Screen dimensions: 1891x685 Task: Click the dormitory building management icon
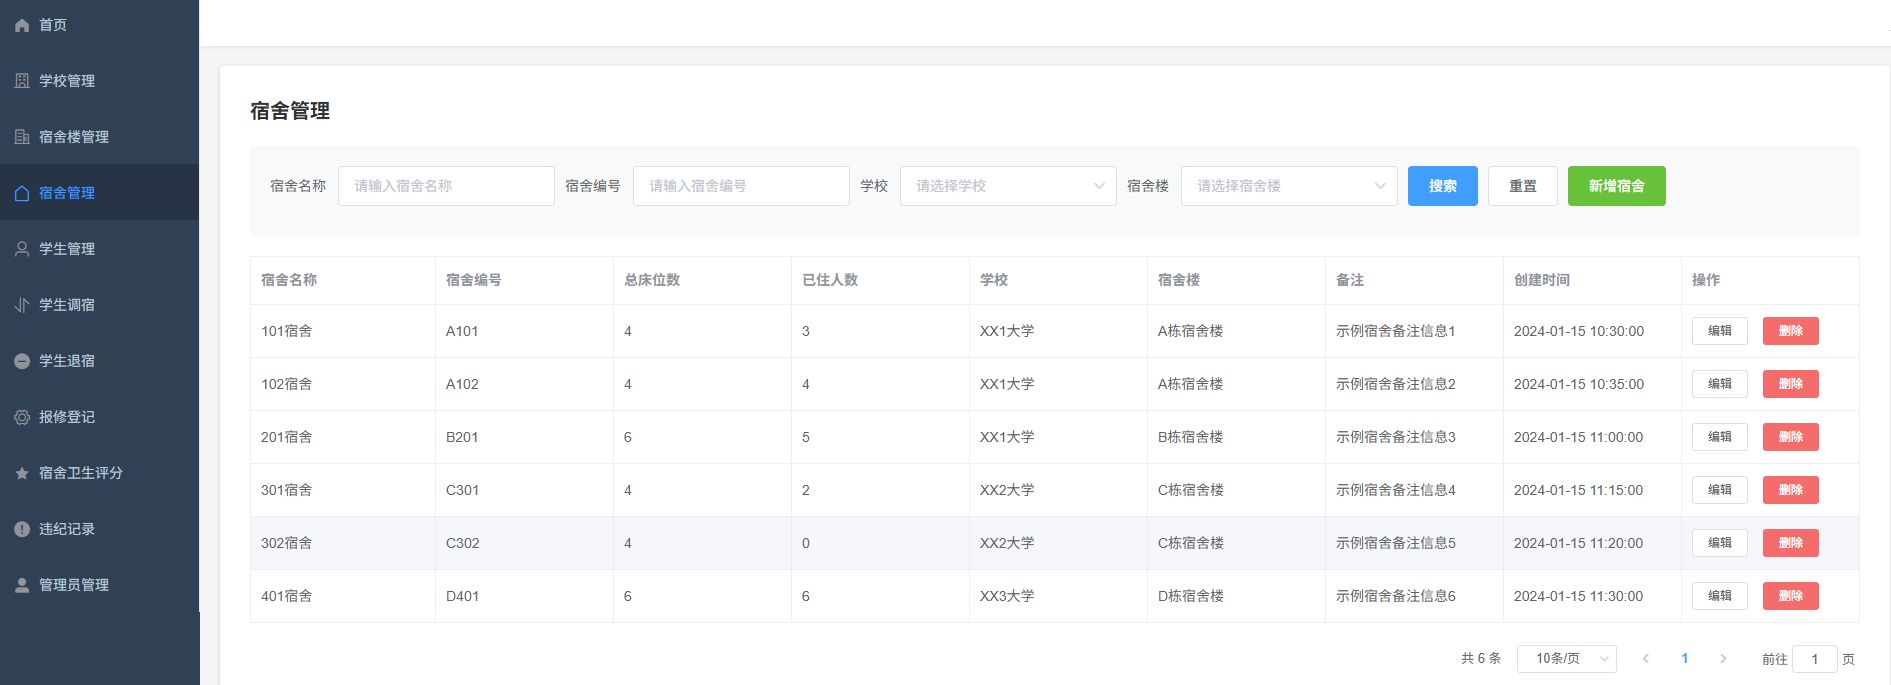coord(22,137)
